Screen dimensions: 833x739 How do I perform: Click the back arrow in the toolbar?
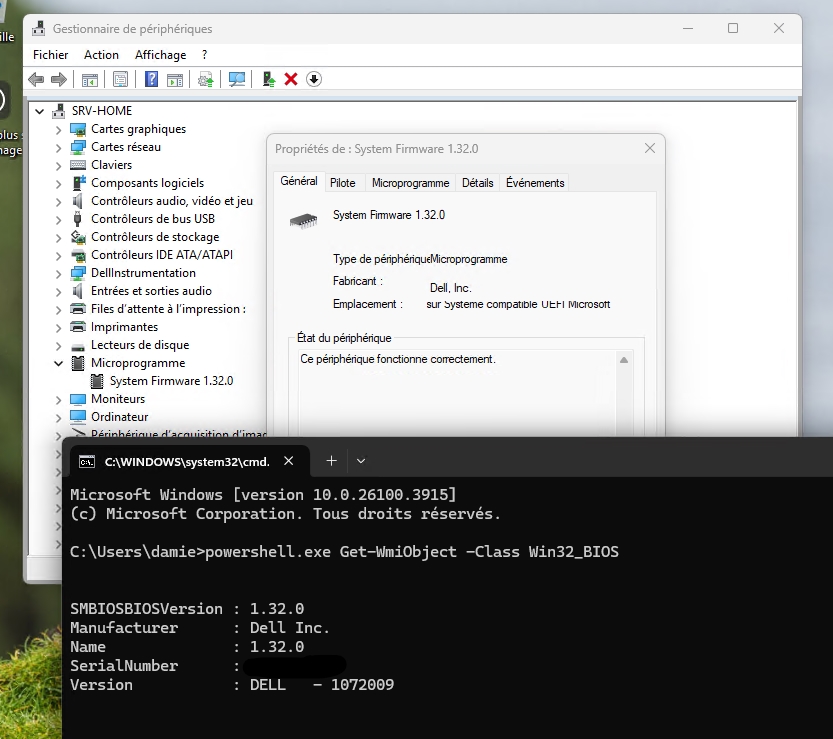[36, 79]
